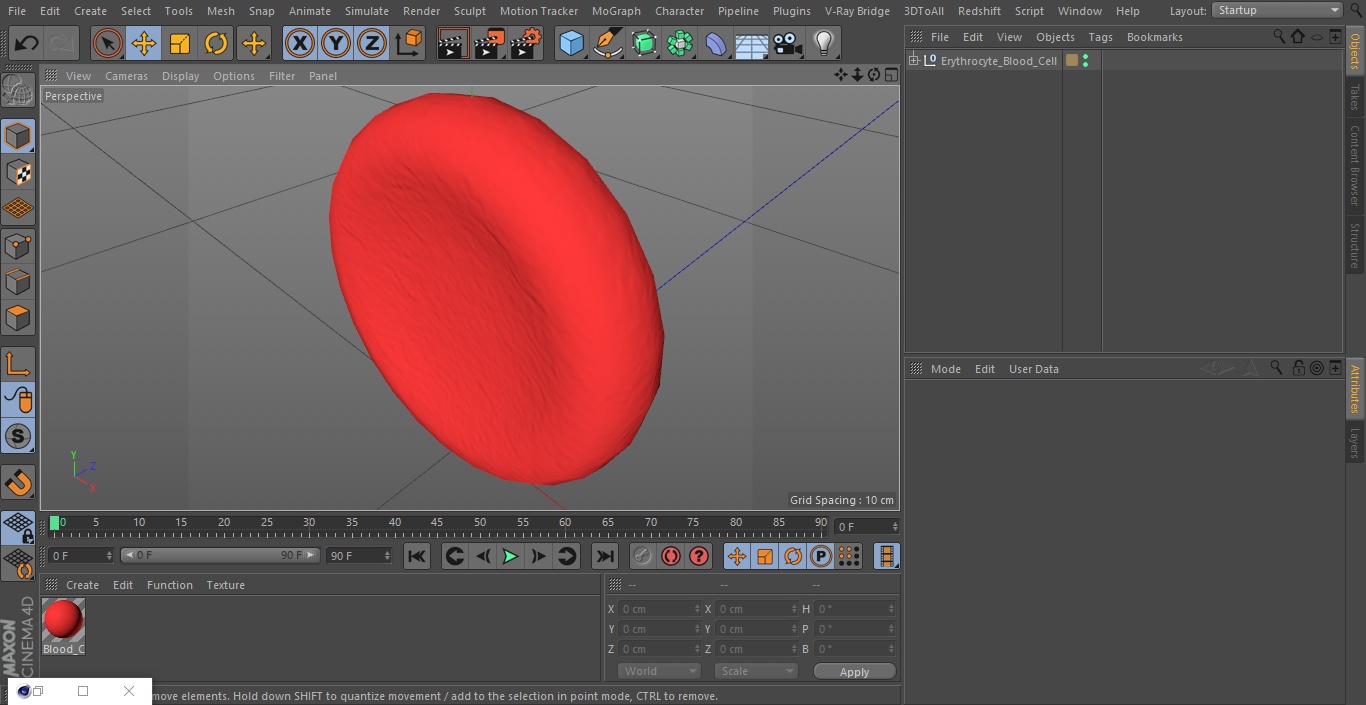Open the File menu

17,11
